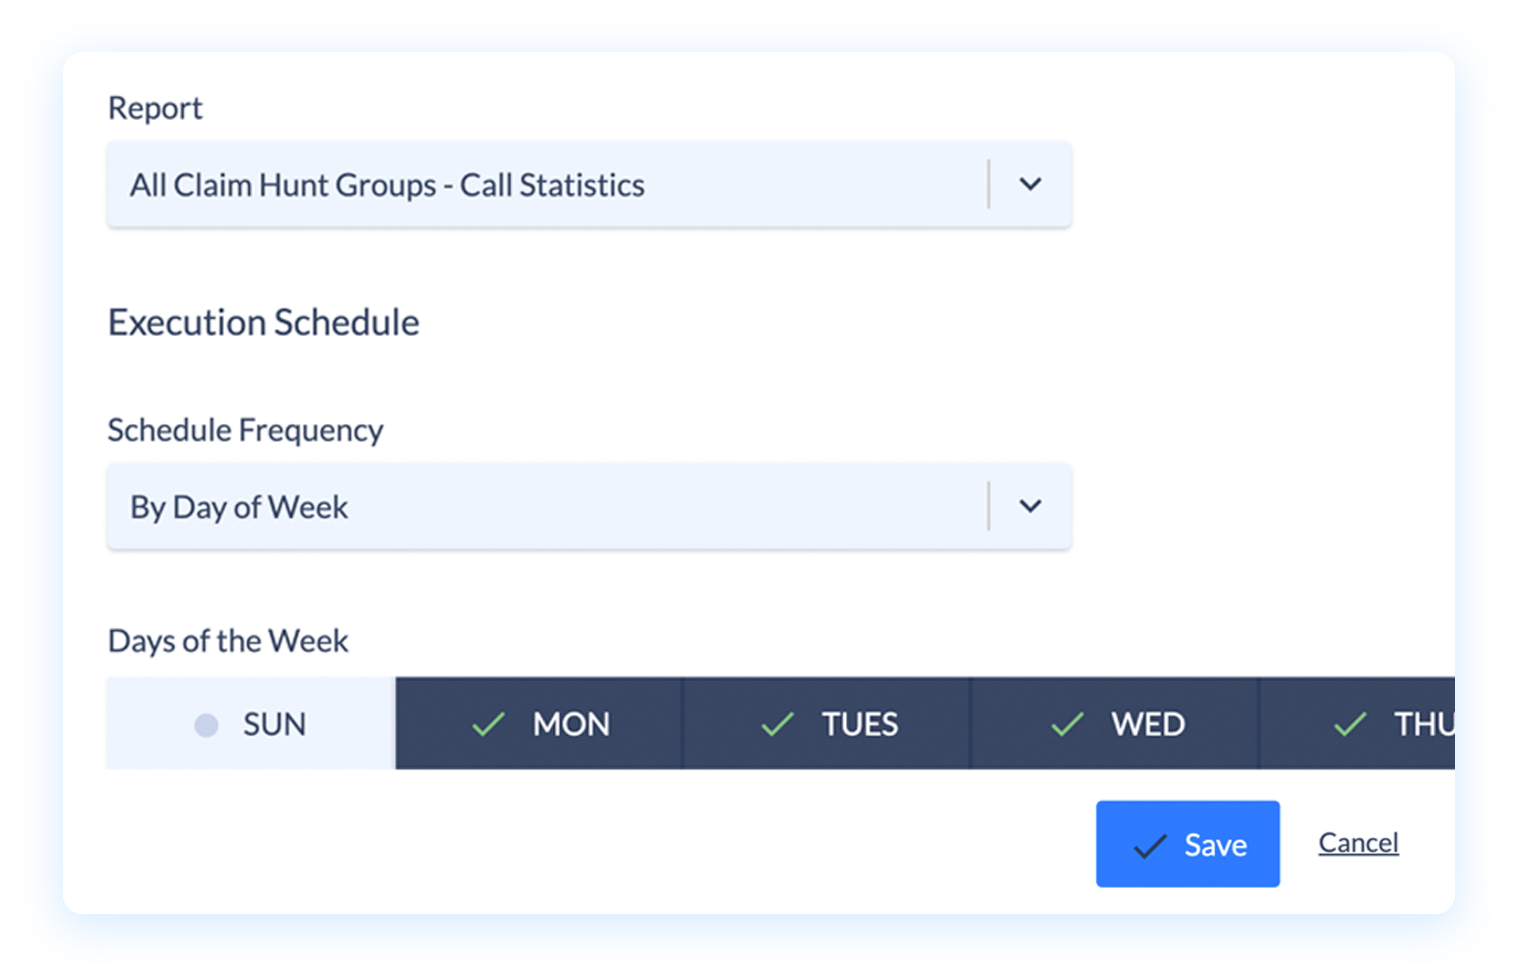Deselect Tuesday from the weekly schedule
This screenshot has height=964, width=1523.
coord(825,724)
